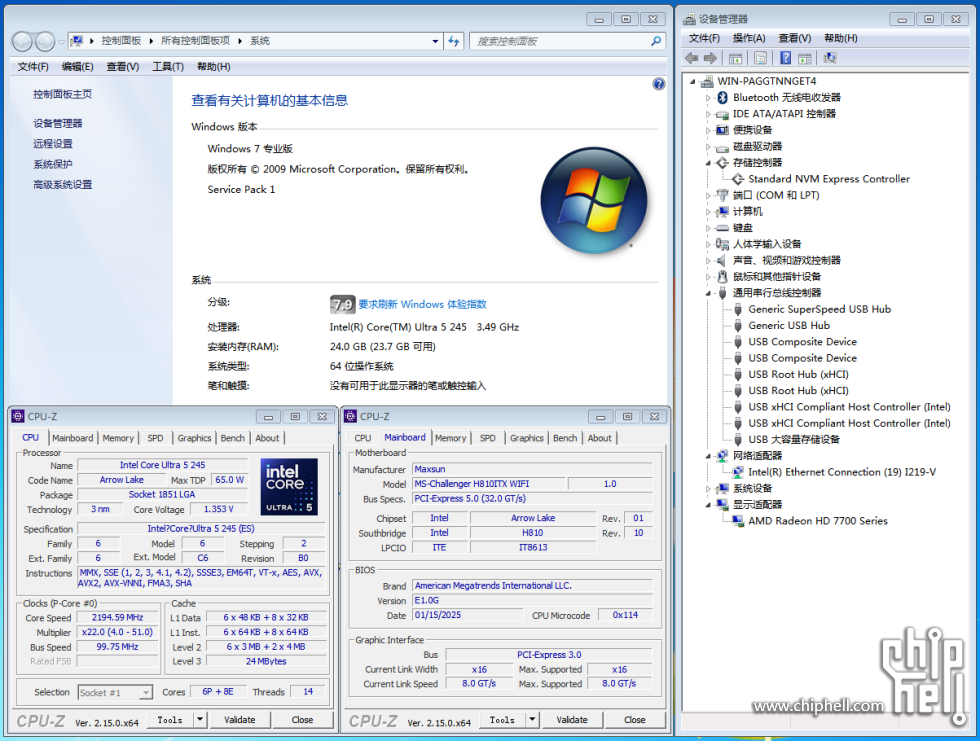
Task: Open Tools dropdown arrow in processor CPU-Z window
Action: point(200,720)
